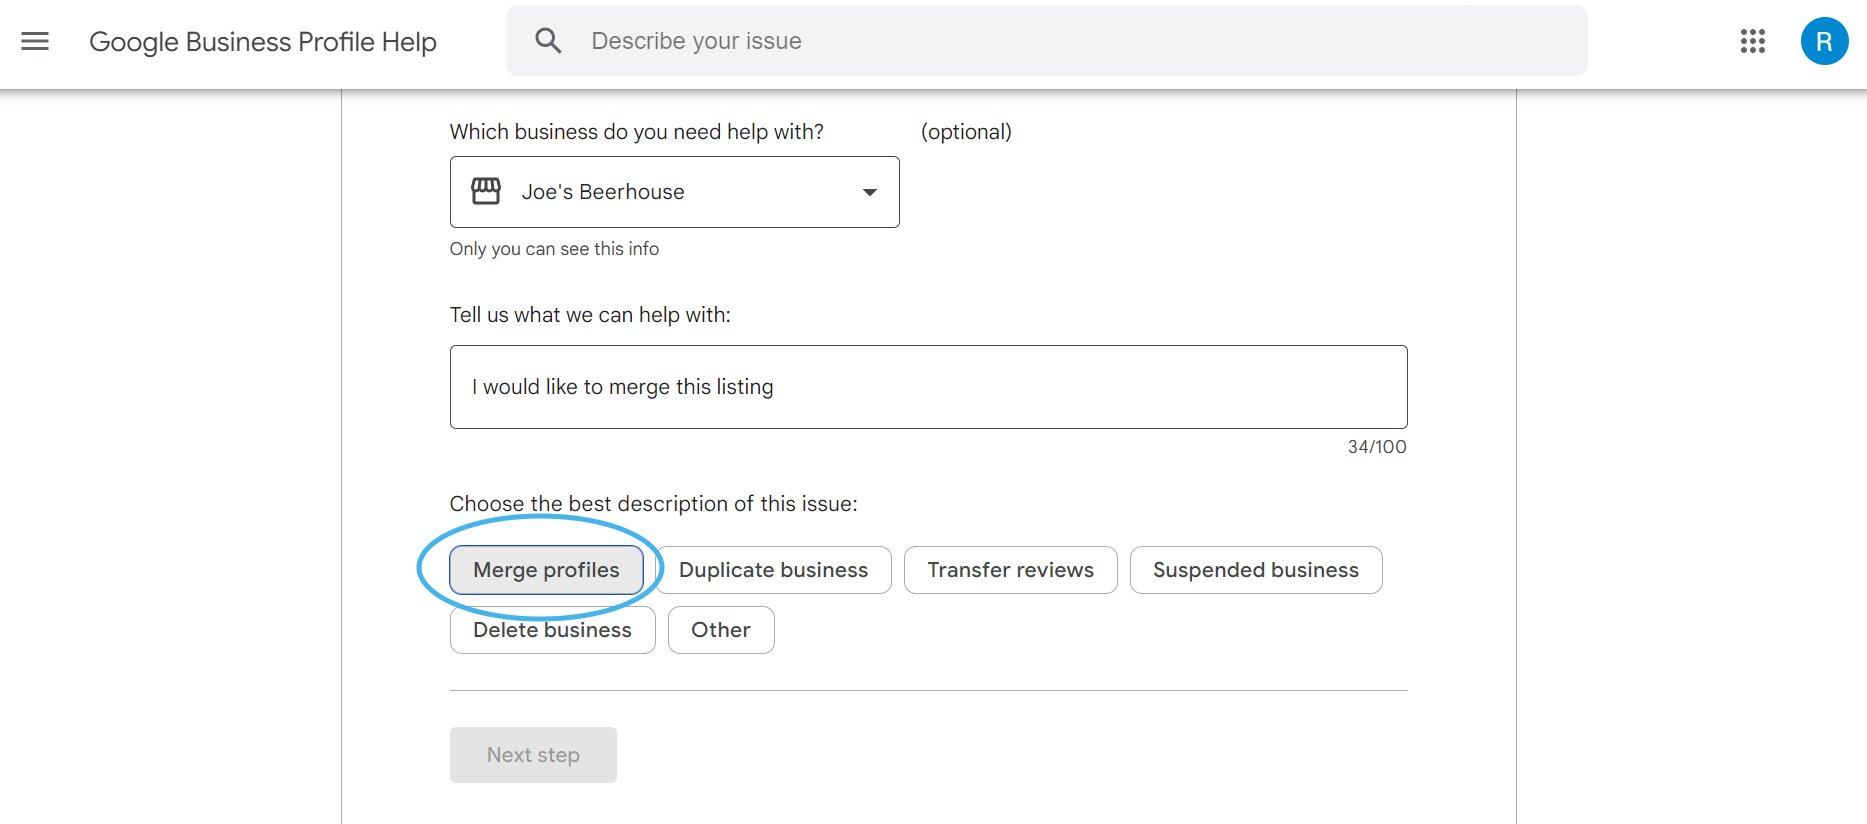Open the Joe's Beerhouse business selector
Image resolution: width=1867 pixels, height=824 pixels.
(x=674, y=192)
